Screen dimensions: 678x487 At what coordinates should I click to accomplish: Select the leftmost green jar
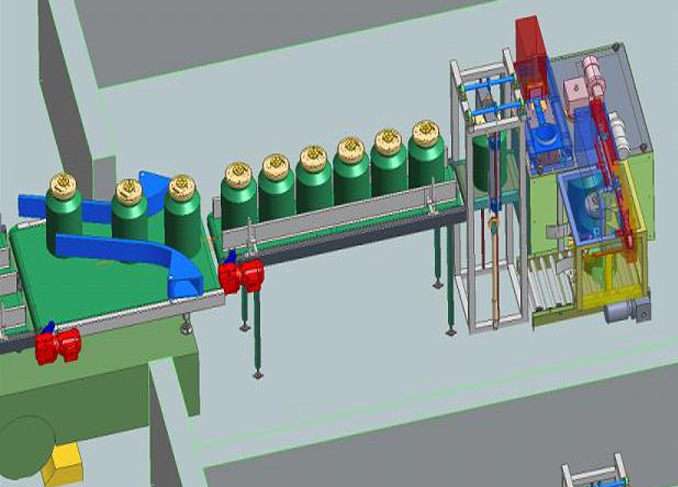pyautogui.click(x=67, y=208)
